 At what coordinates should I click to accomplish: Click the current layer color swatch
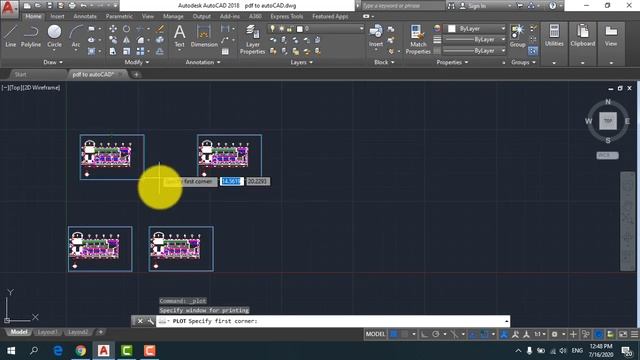[300, 29]
